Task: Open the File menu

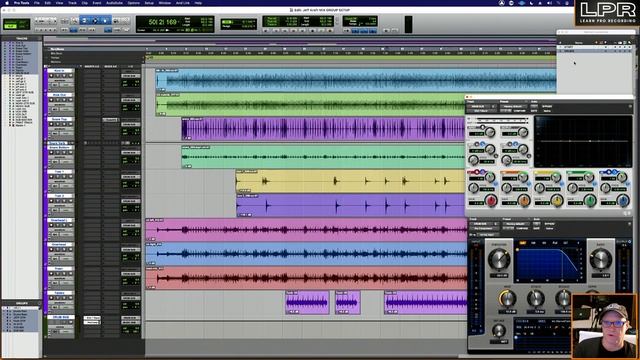Action: click(x=37, y=2)
